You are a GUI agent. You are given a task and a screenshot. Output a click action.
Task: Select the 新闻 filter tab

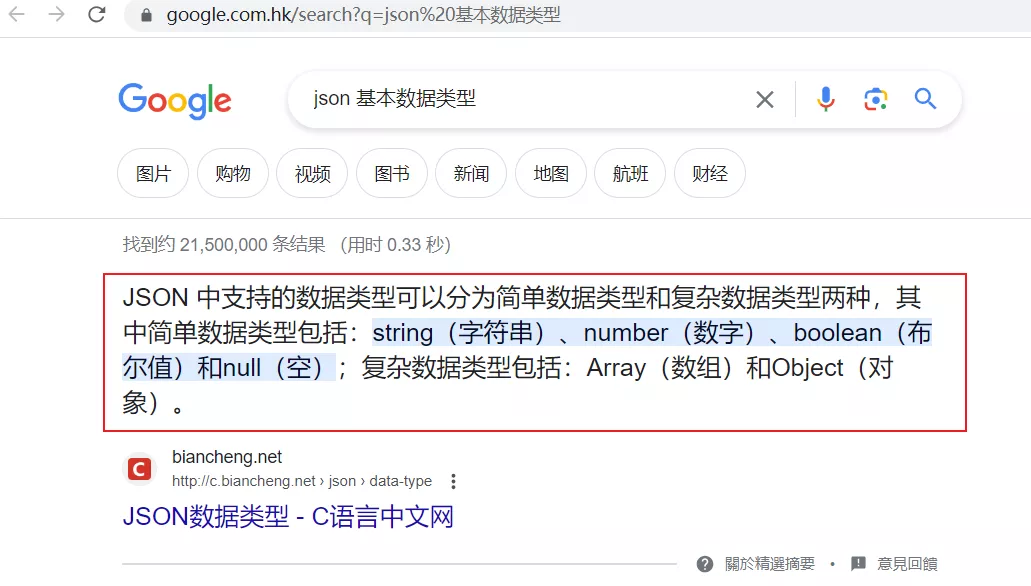point(471,174)
